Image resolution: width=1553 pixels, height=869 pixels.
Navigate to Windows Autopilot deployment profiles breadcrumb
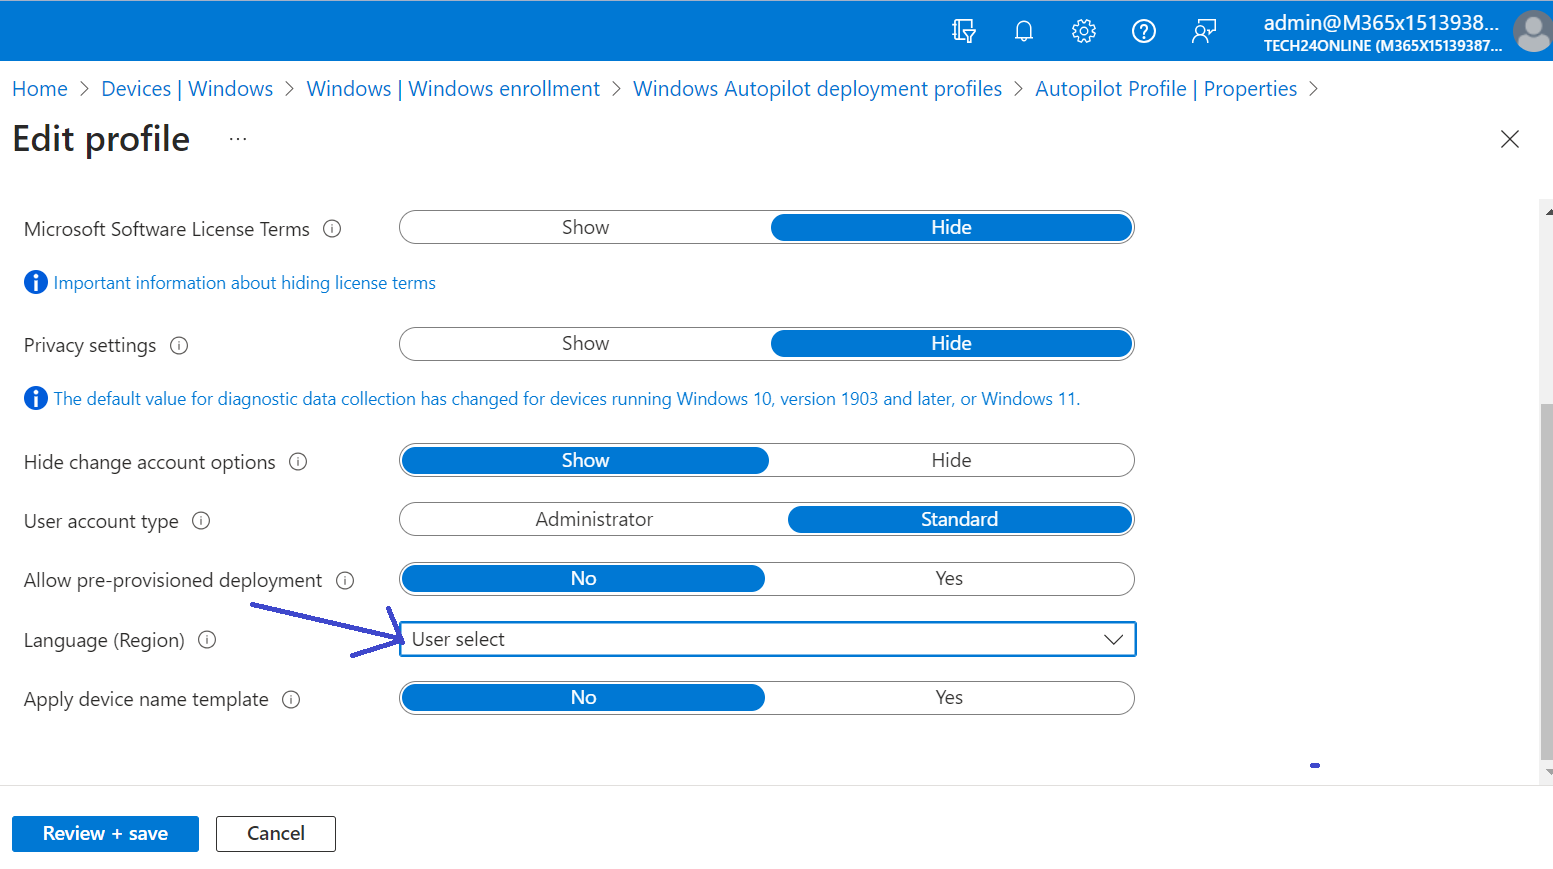817,88
